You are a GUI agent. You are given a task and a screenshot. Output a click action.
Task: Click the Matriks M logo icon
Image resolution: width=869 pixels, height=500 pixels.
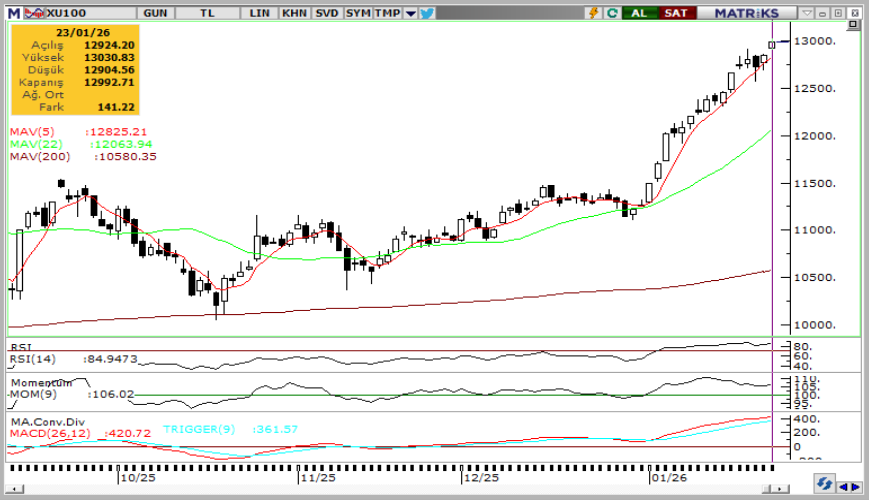12,13
